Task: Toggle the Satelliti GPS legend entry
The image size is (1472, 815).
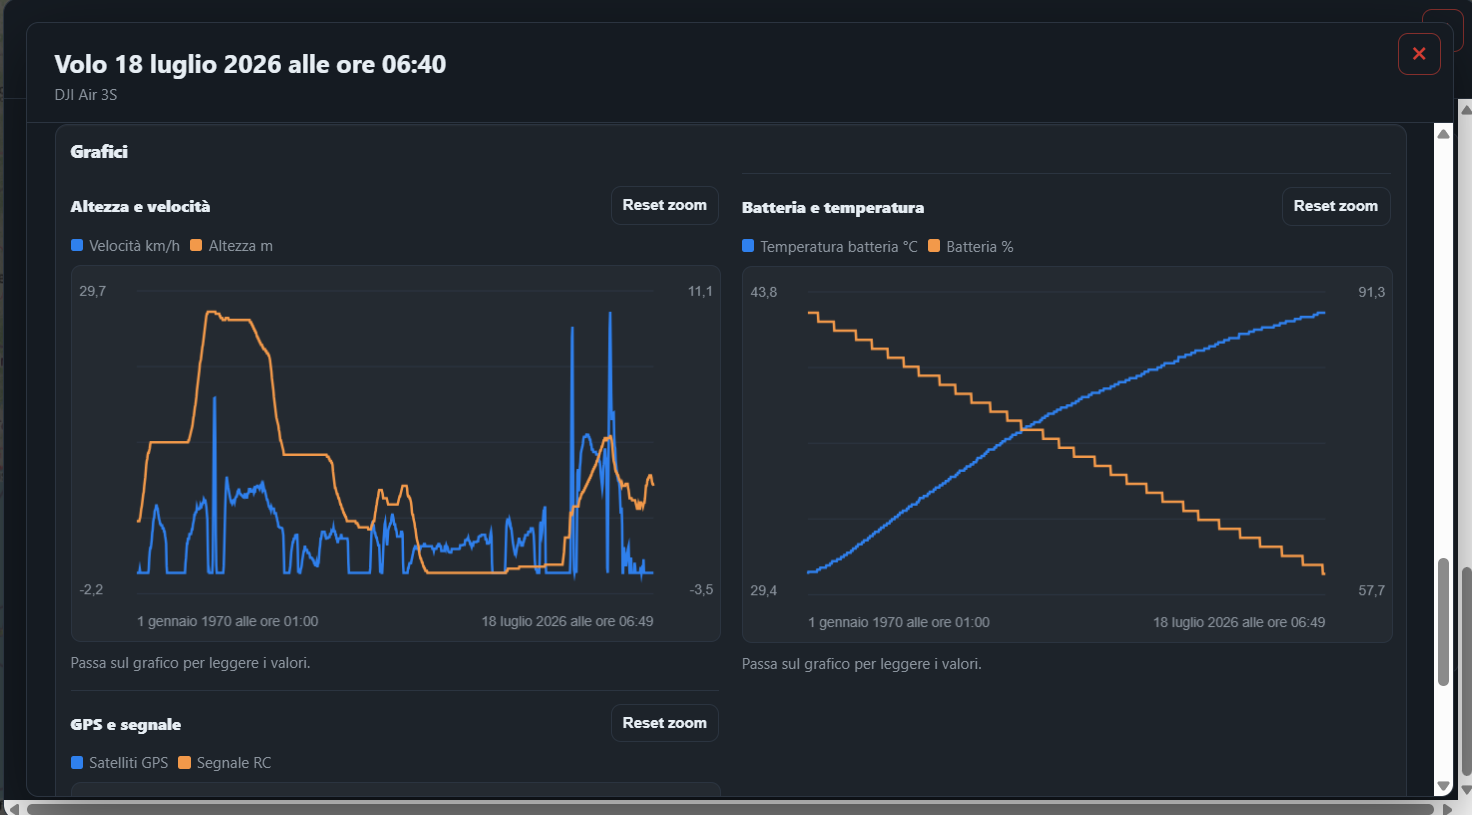Action: [x=119, y=763]
